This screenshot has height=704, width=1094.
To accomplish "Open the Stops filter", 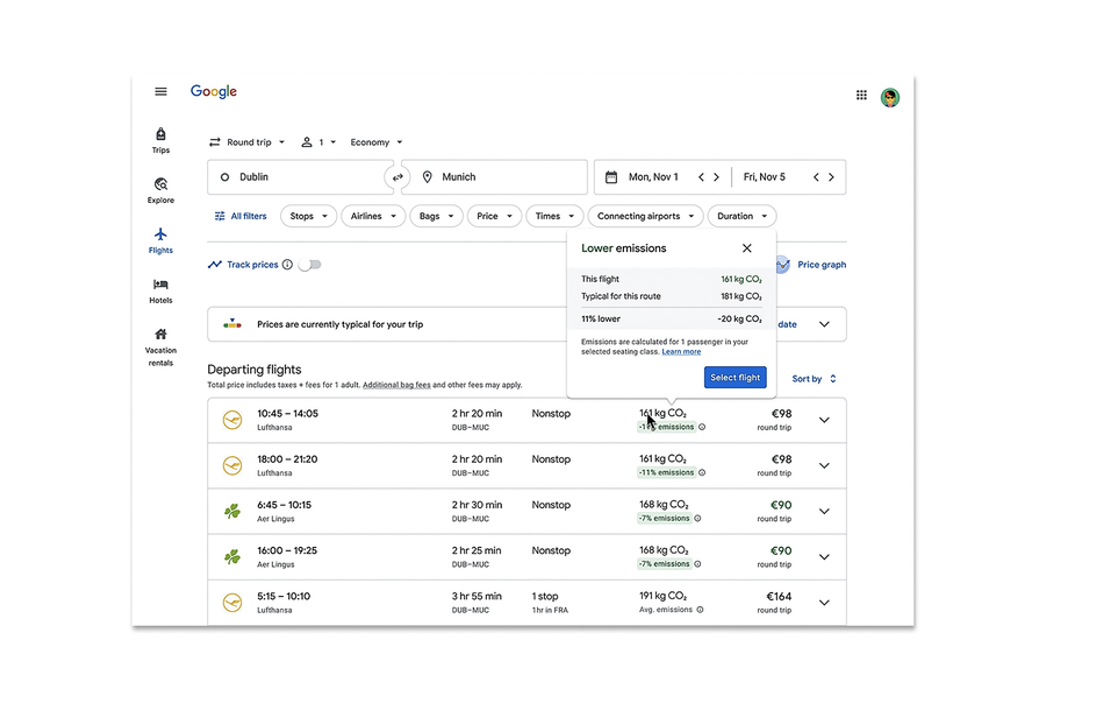I will pos(308,216).
